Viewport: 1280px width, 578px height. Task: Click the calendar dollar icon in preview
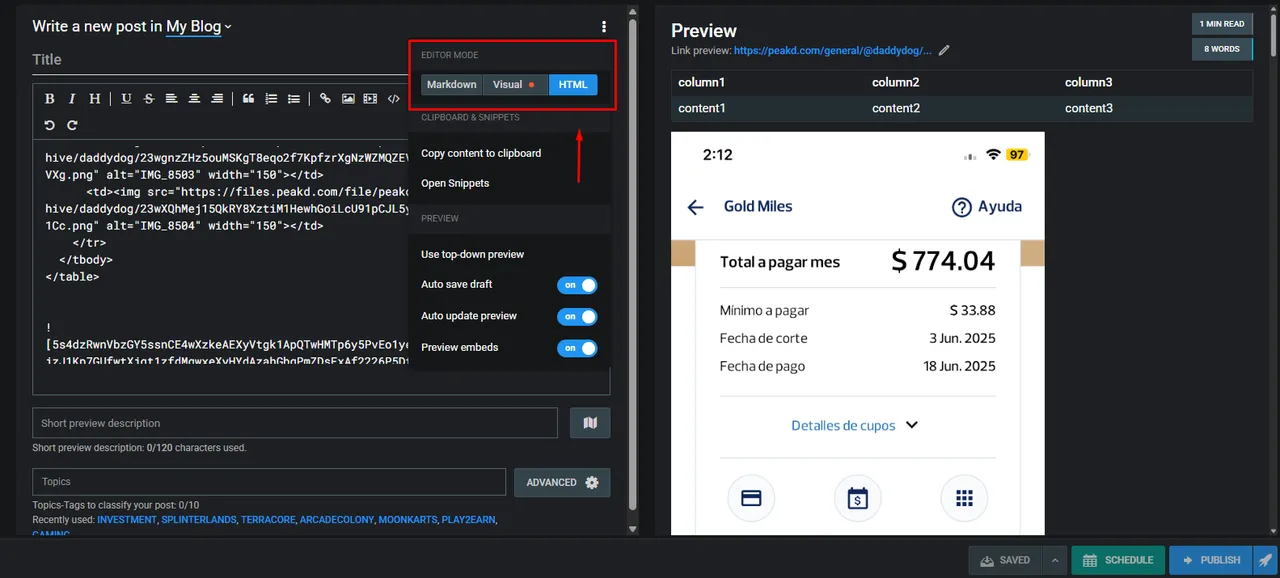857,498
